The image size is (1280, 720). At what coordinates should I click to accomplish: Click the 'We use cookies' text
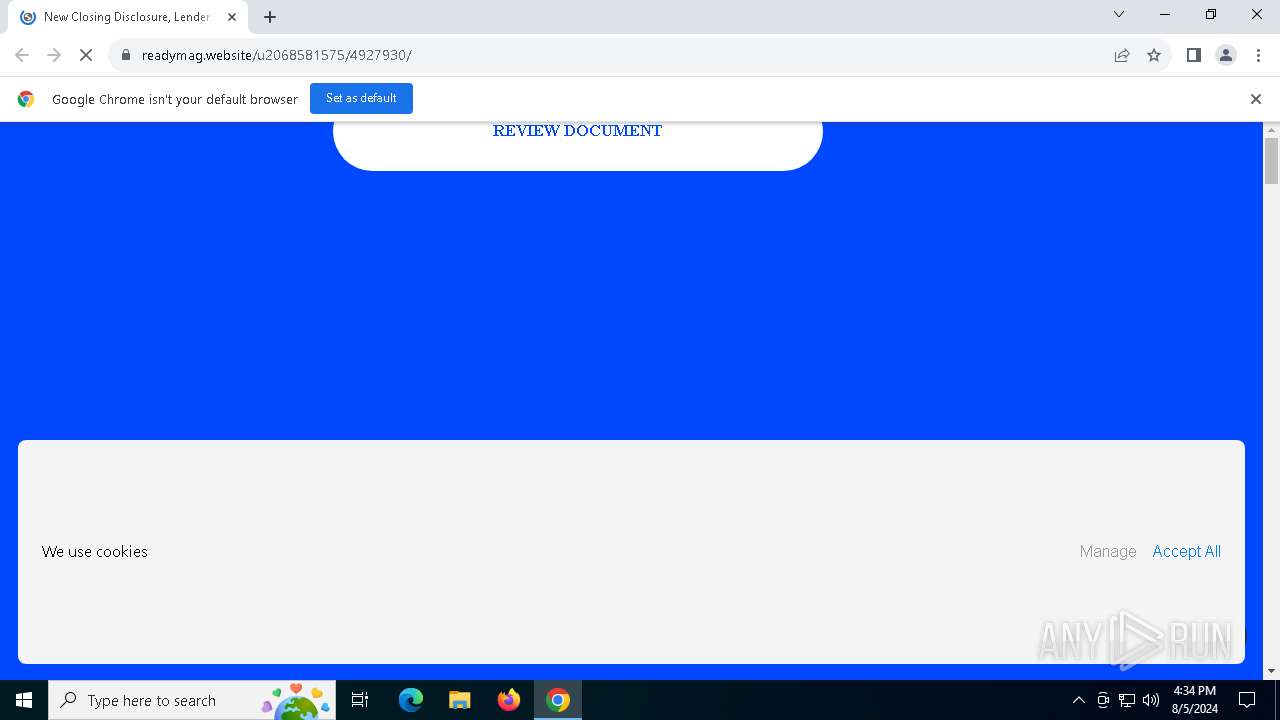95,551
